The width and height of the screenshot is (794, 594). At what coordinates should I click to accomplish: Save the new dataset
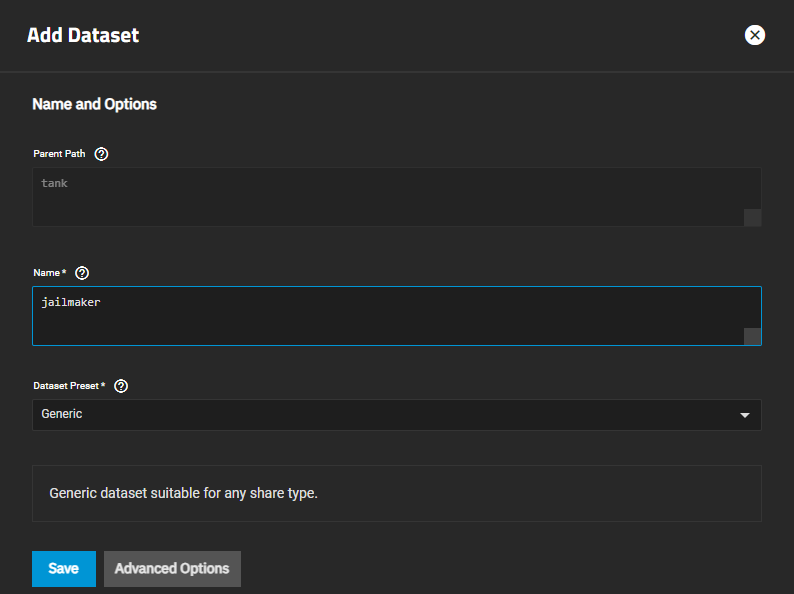(63, 568)
